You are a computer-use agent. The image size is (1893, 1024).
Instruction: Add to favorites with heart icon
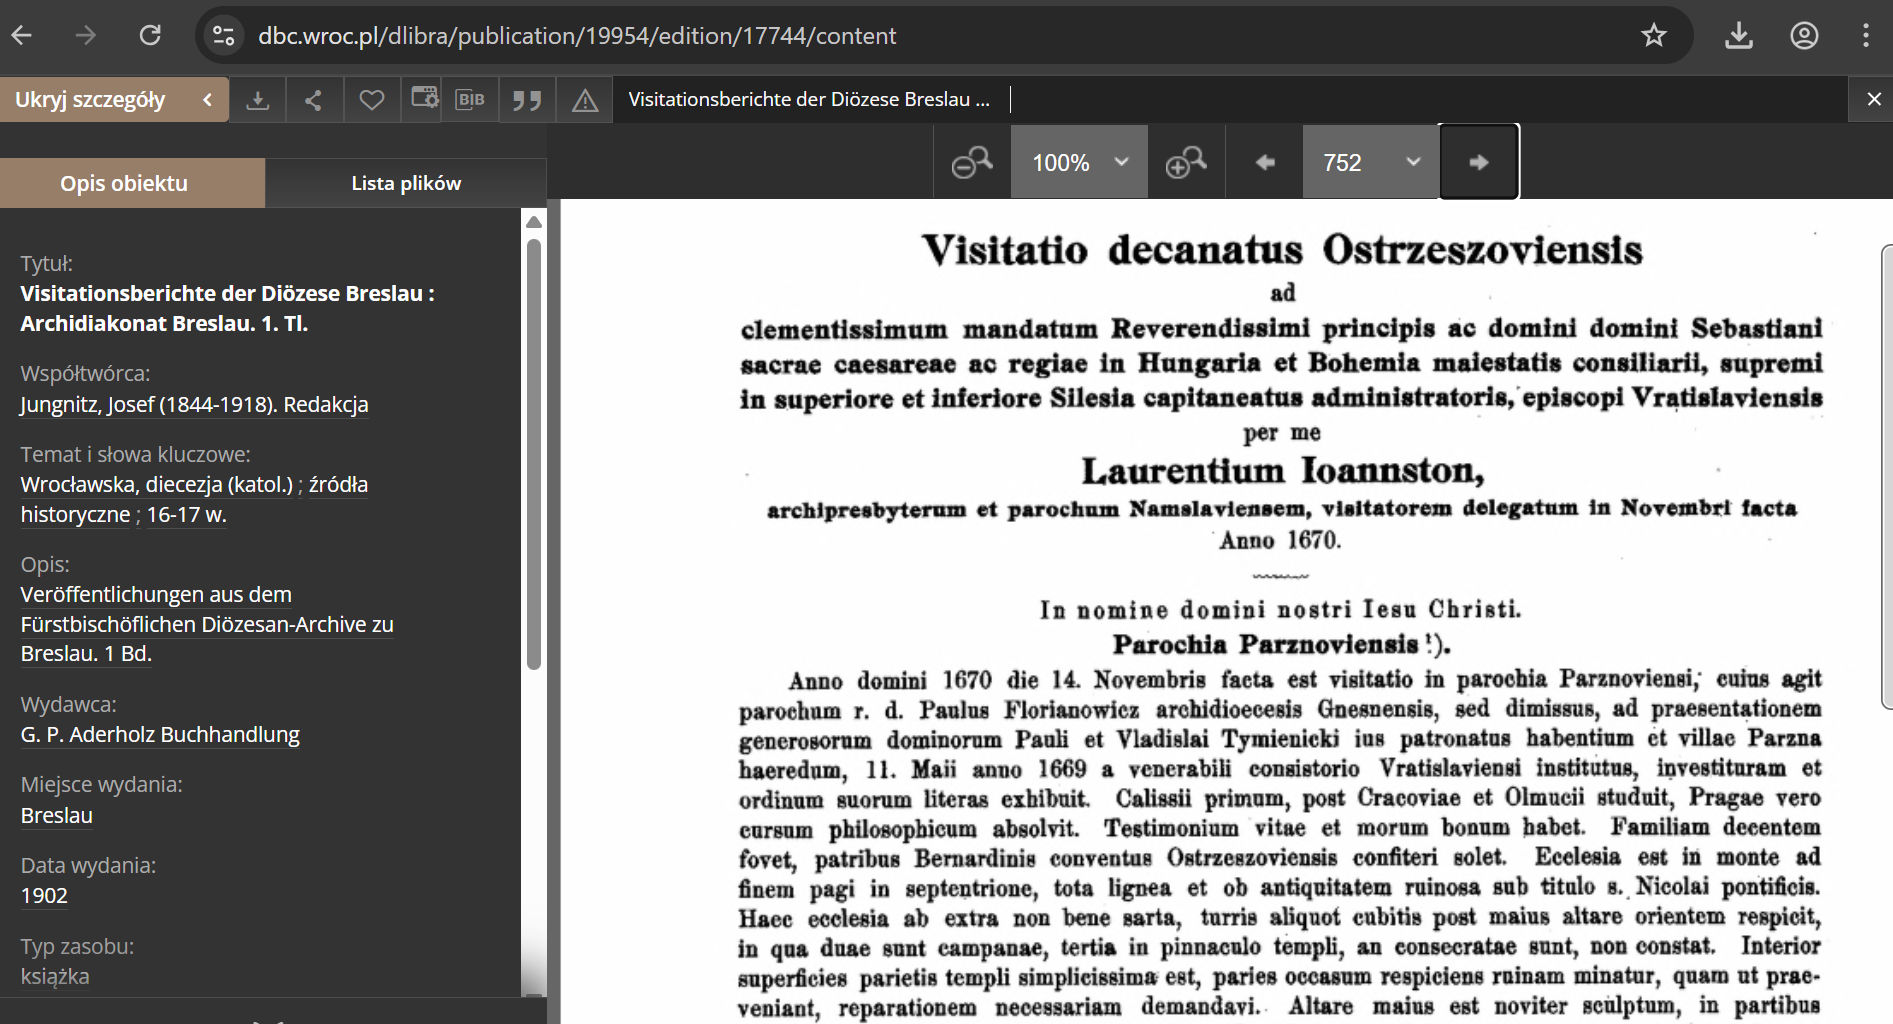click(372, 100)
